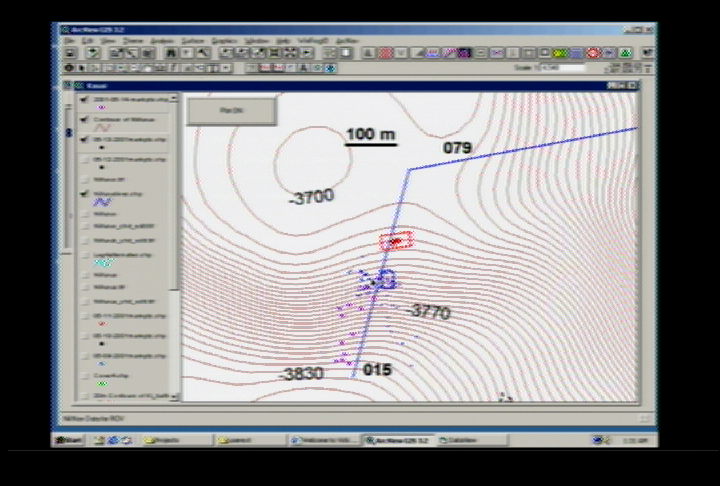The width and height of the screenshot is (720, 486).
Task: Open the Query Builder hammer icon
Action: tap(202, 52)
